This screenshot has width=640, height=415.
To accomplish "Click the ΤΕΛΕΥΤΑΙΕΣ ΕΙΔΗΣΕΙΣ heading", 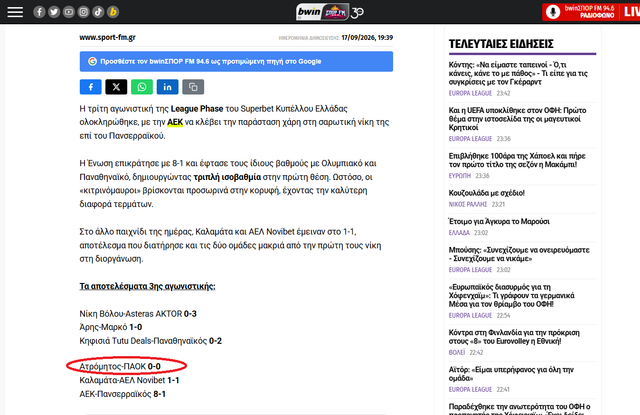I will pos(501,44).
